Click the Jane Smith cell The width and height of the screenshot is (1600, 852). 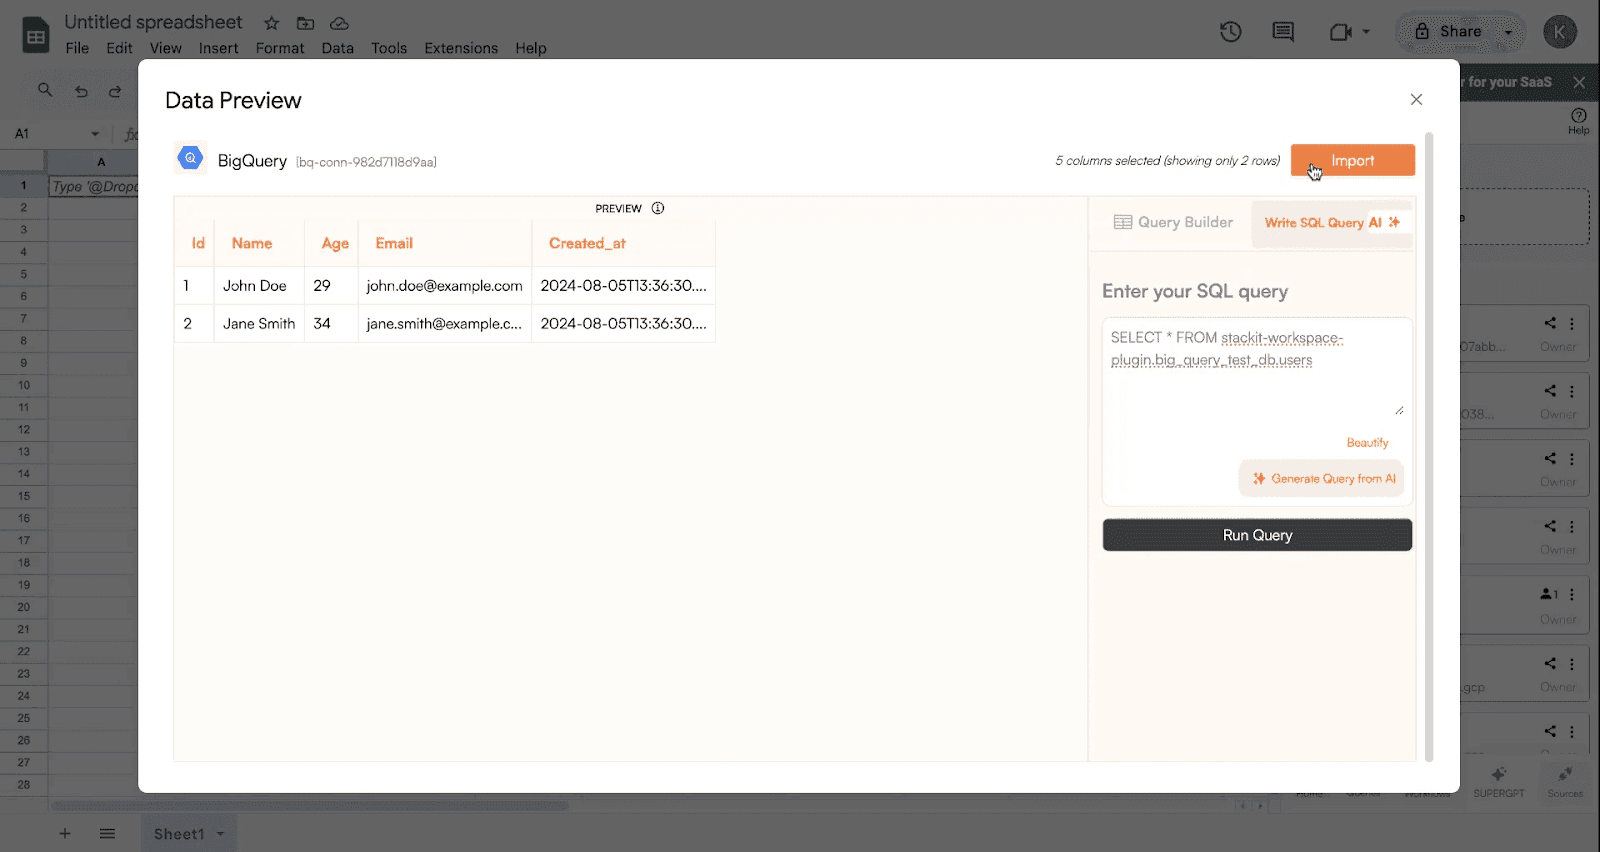pyautogui.click(x=259, y=324)
